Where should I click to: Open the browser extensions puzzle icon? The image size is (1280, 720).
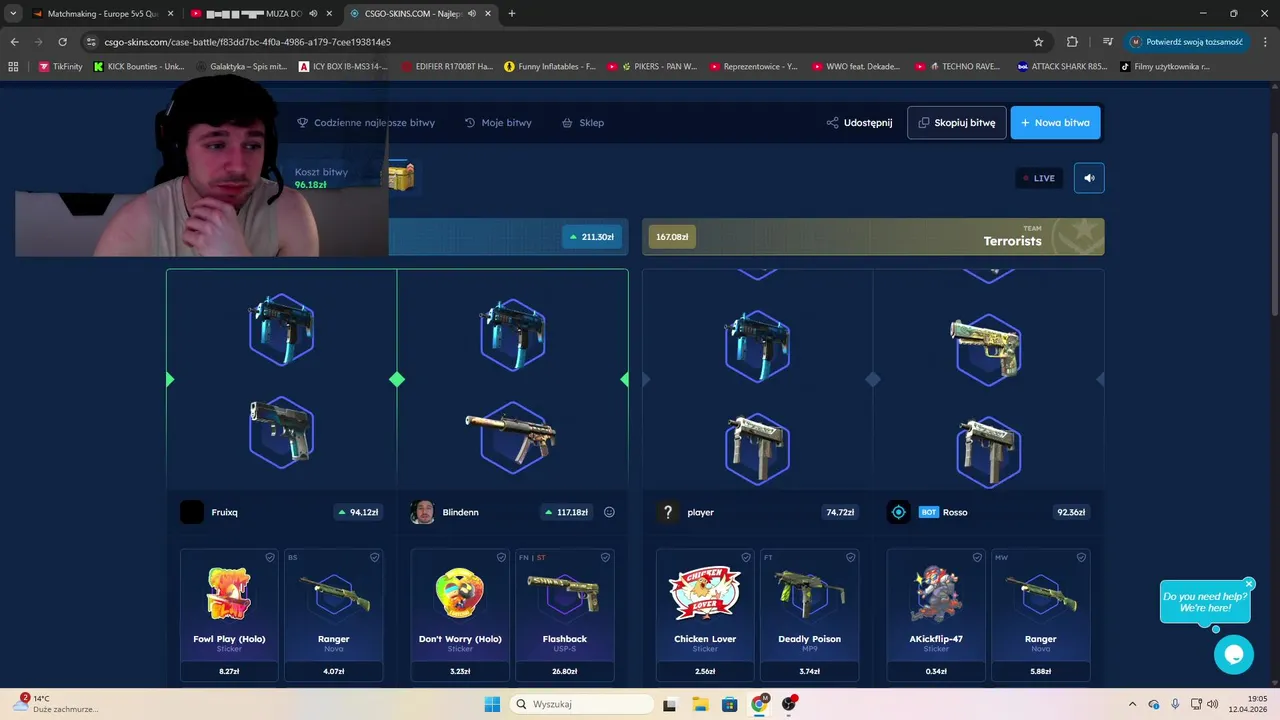[x=1072, y=42]
